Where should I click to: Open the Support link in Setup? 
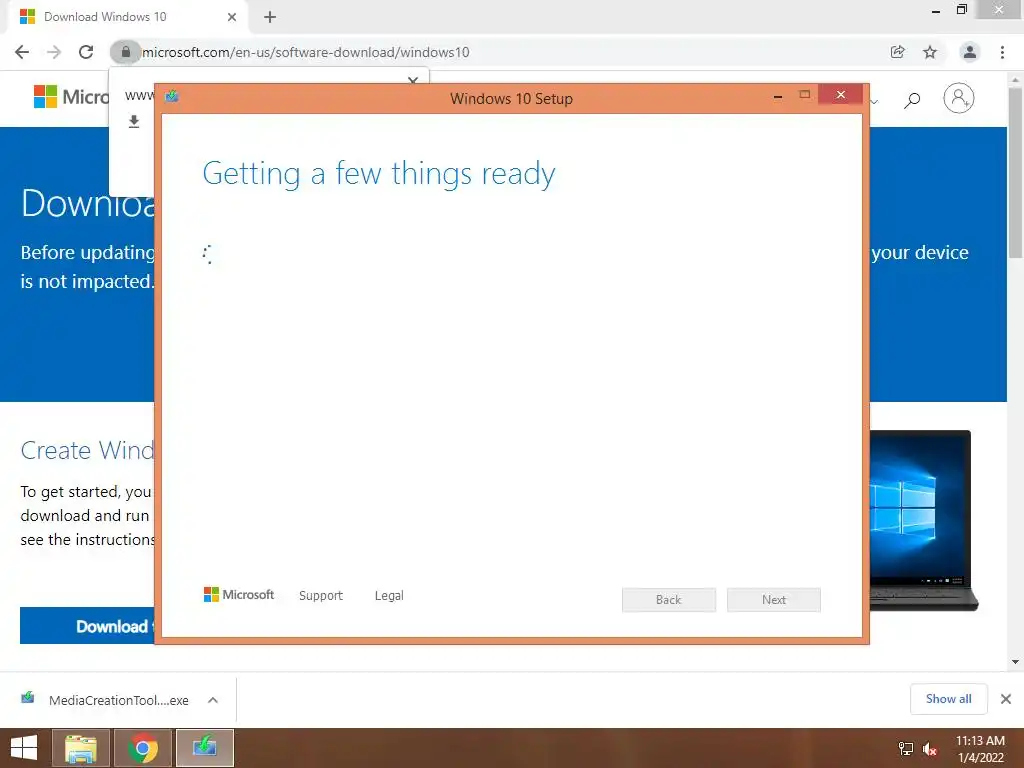tap(321, 596)
